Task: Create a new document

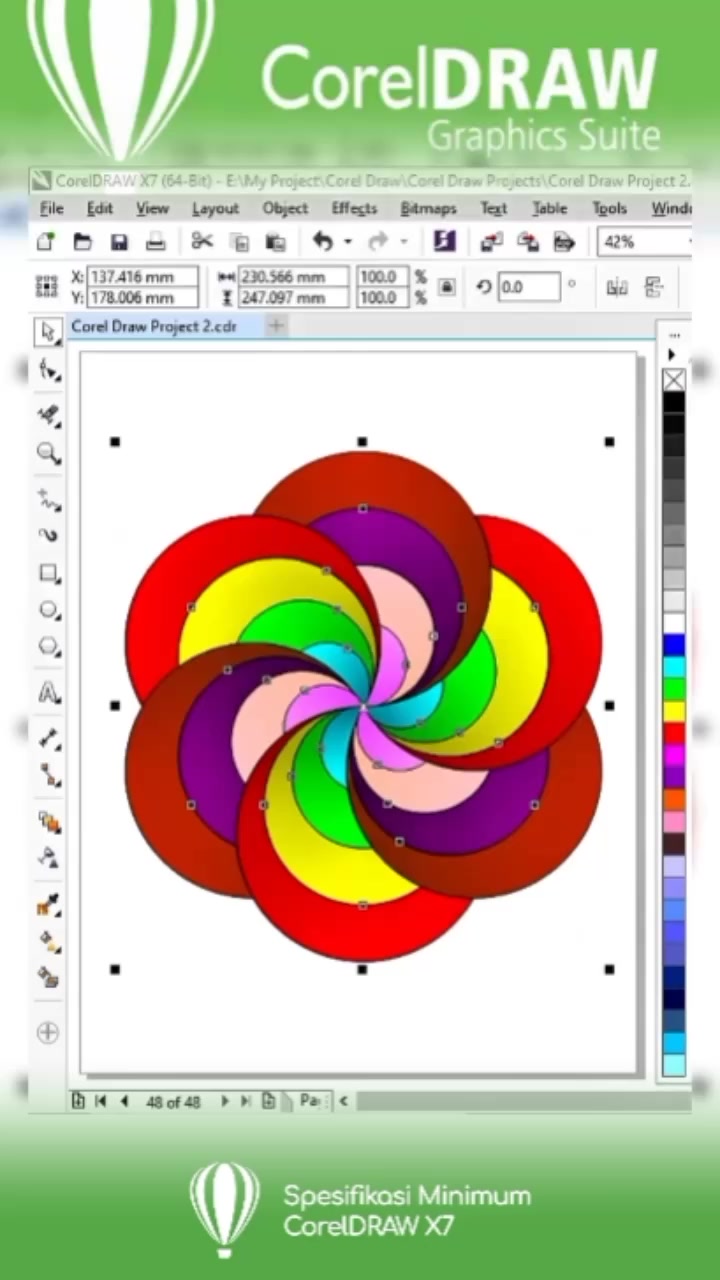Action: (45, 241)
